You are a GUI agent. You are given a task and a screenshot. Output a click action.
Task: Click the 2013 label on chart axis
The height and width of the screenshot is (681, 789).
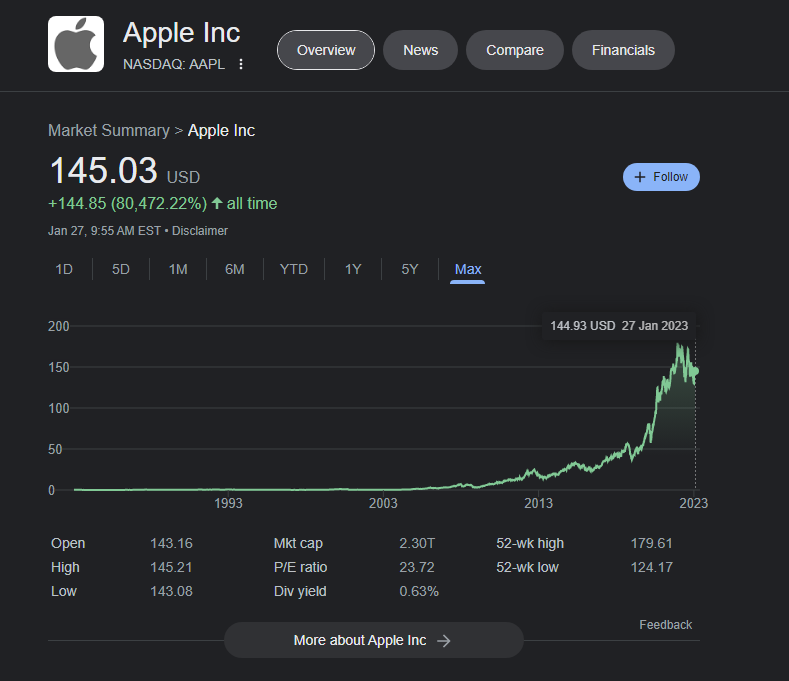coord(538,503)
